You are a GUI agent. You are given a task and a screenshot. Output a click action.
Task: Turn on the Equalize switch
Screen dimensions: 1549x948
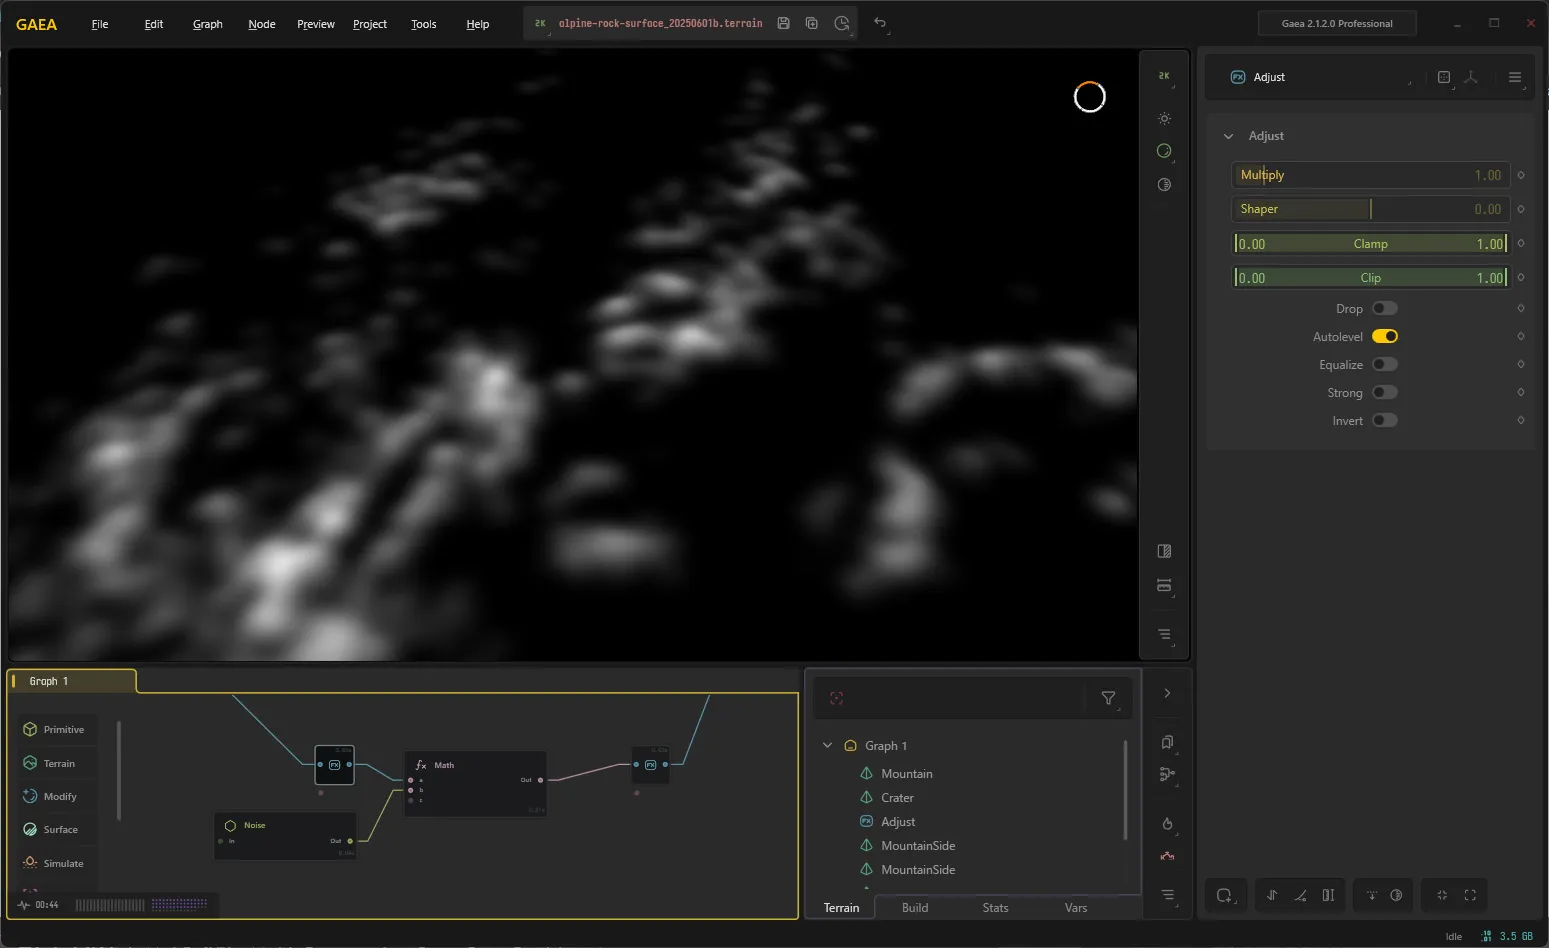[x=1385, y=364]
